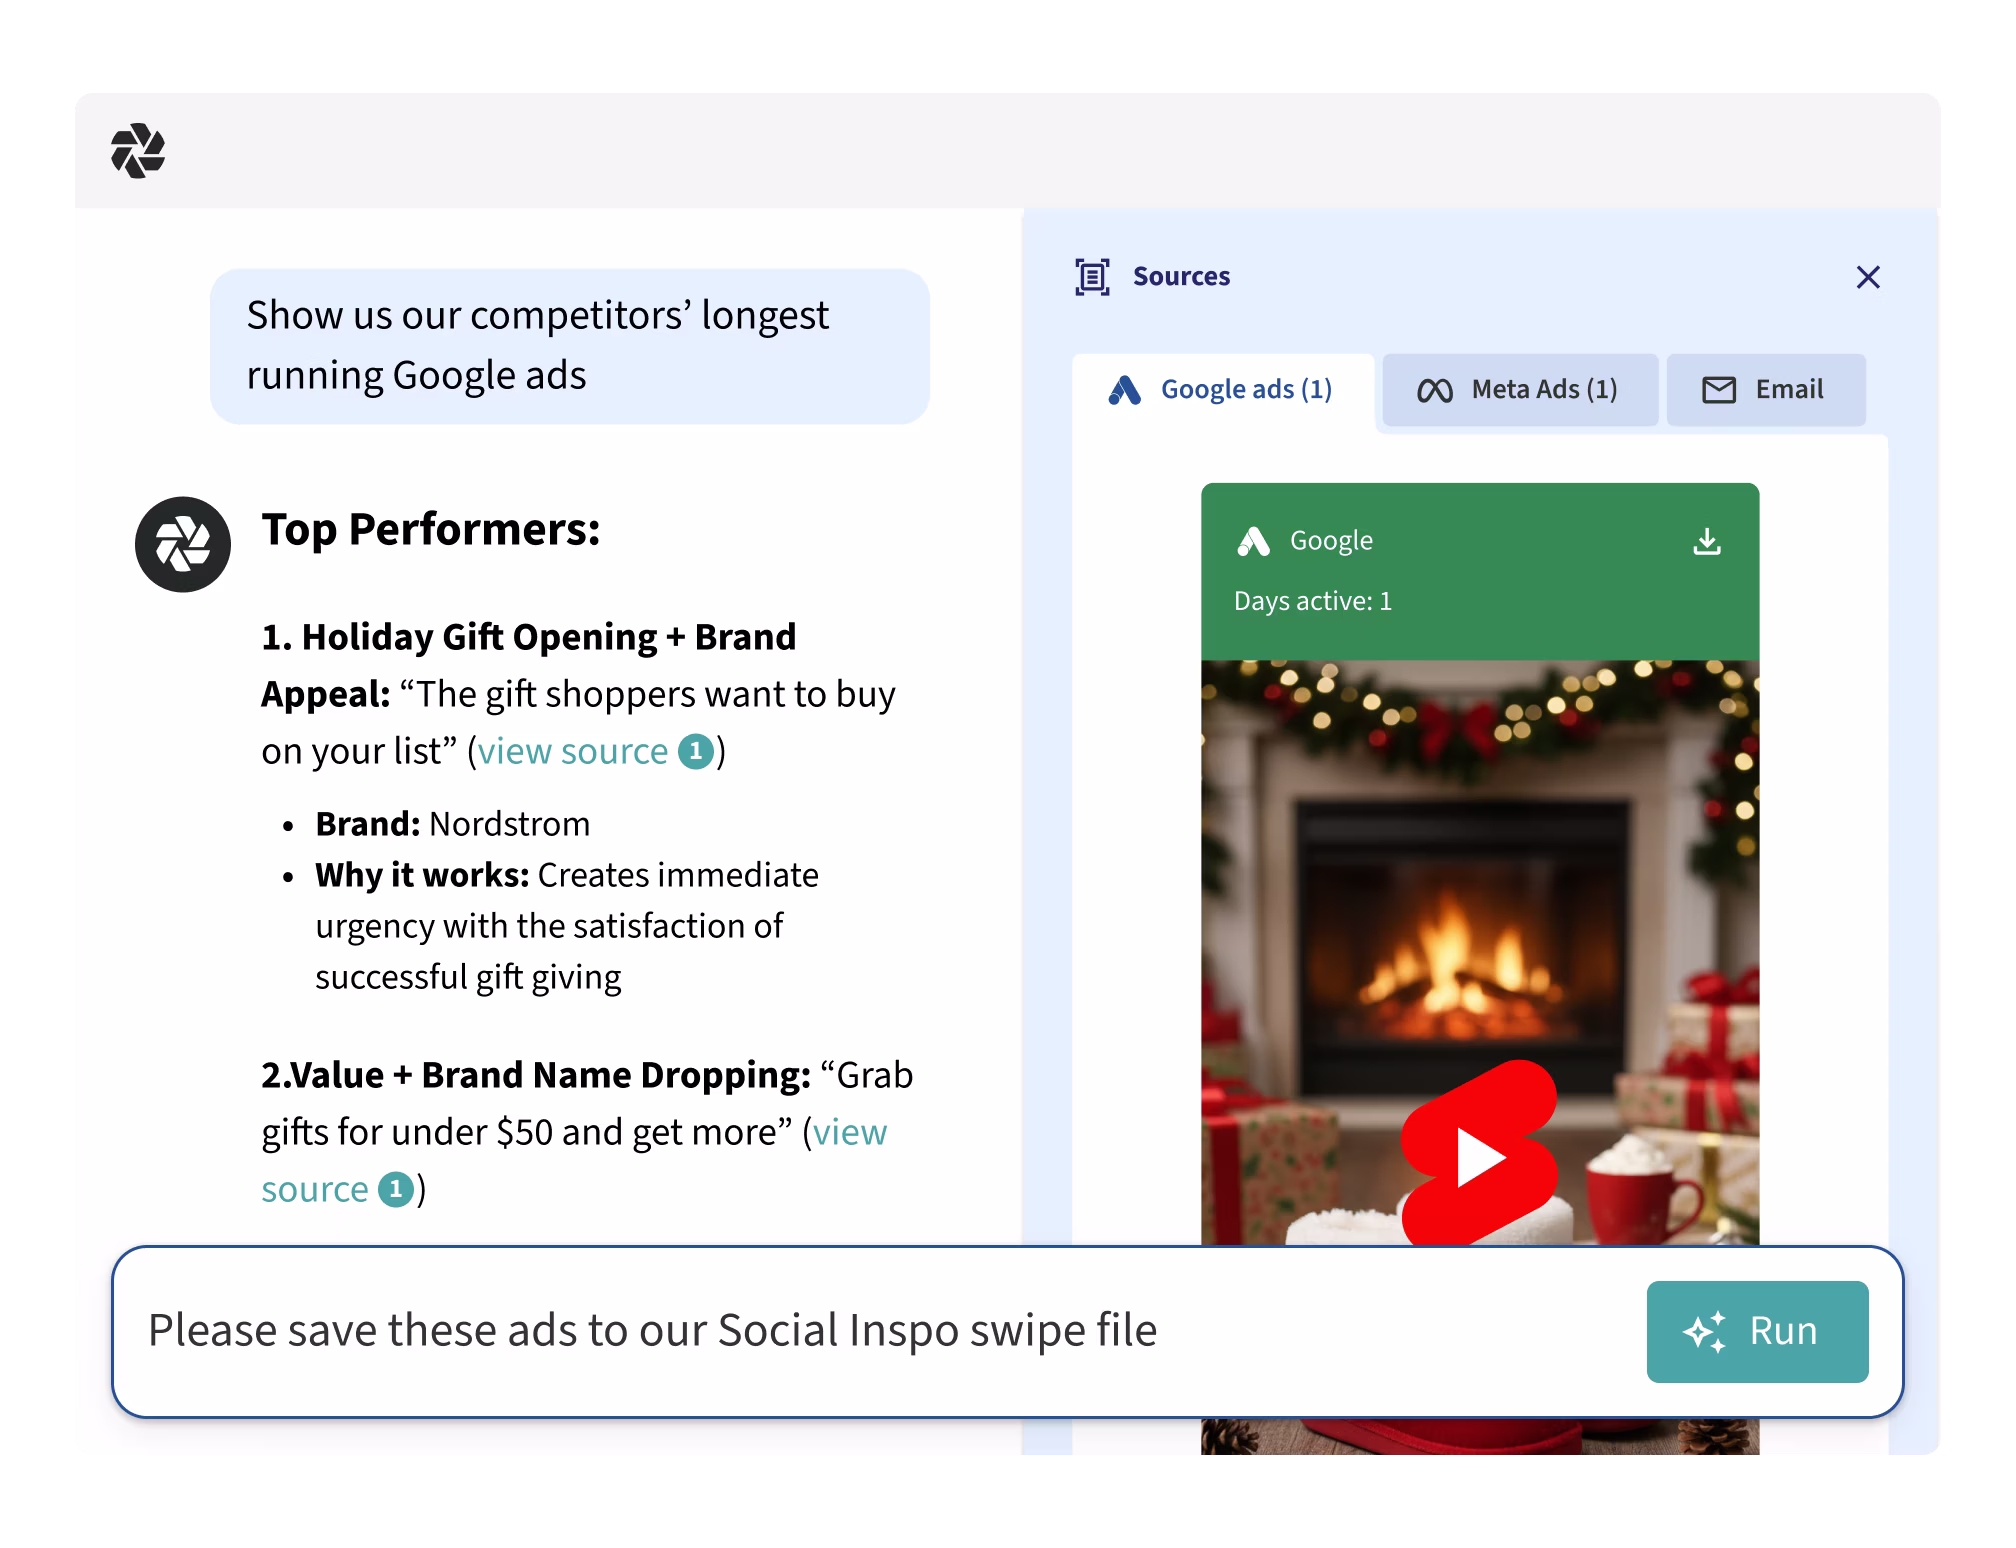Open view source link for Holiday Gift ad

click(x=572, y=751)
